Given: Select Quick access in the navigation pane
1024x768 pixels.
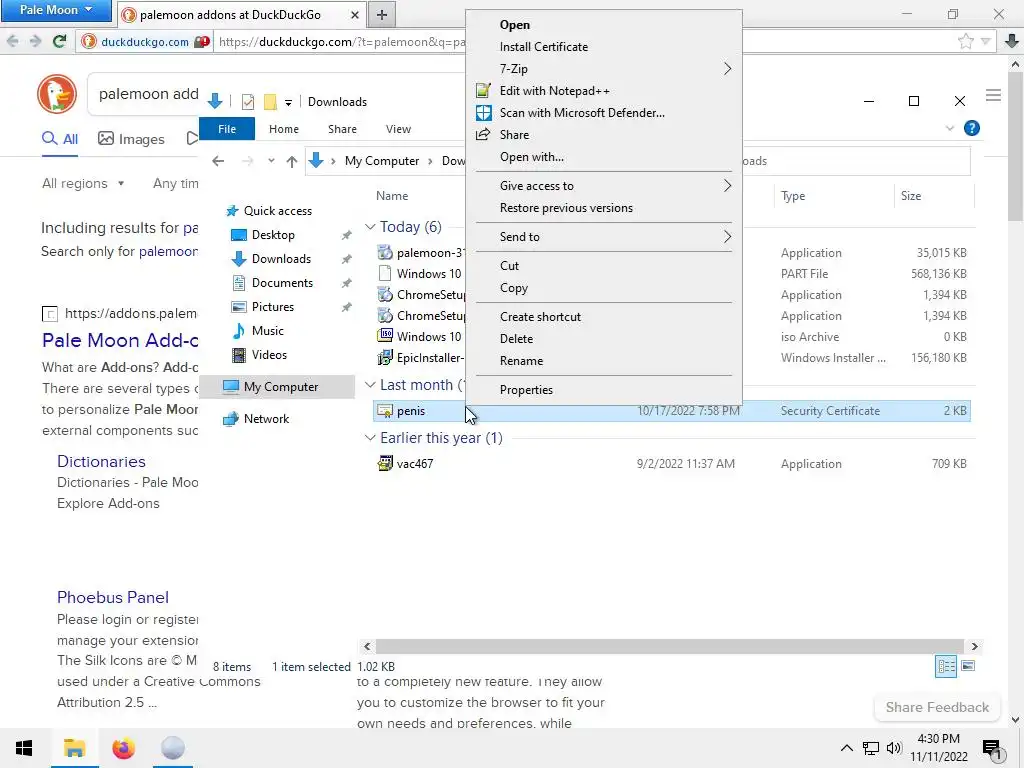Looking at the screenshot, I should tap(278, 211).
